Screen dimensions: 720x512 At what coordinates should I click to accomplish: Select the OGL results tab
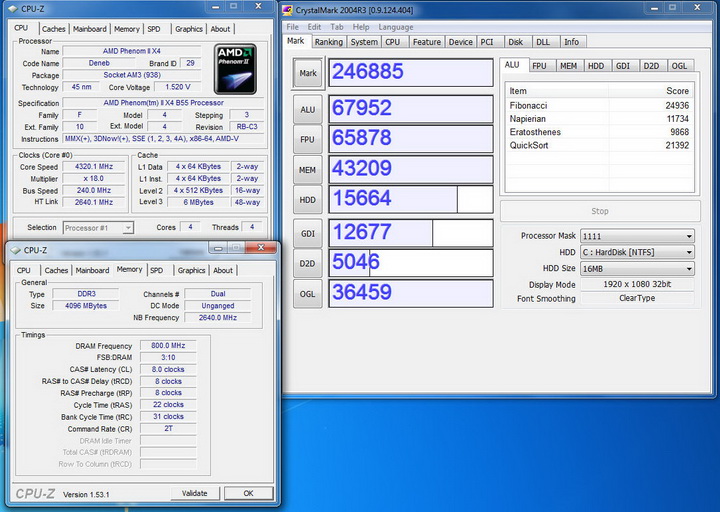coord(679,66)
